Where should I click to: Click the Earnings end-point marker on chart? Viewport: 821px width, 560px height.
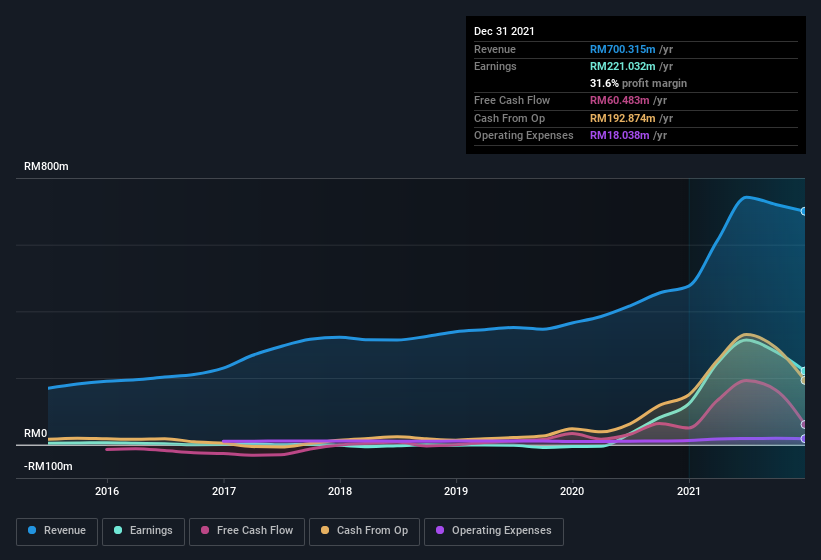point(804,371)
